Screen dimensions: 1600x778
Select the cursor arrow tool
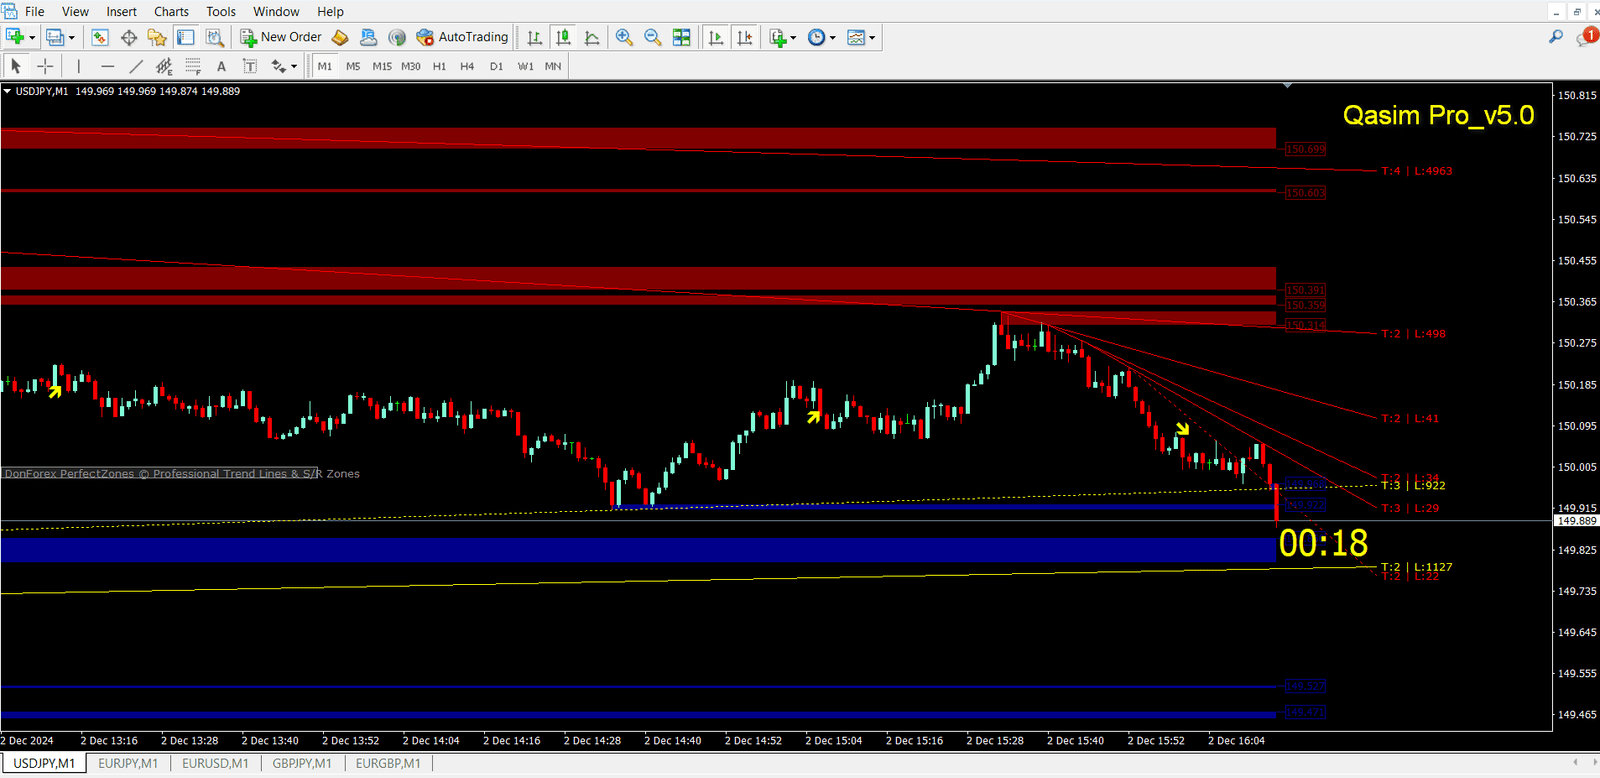pyautogui.click(x=16, y=66)
